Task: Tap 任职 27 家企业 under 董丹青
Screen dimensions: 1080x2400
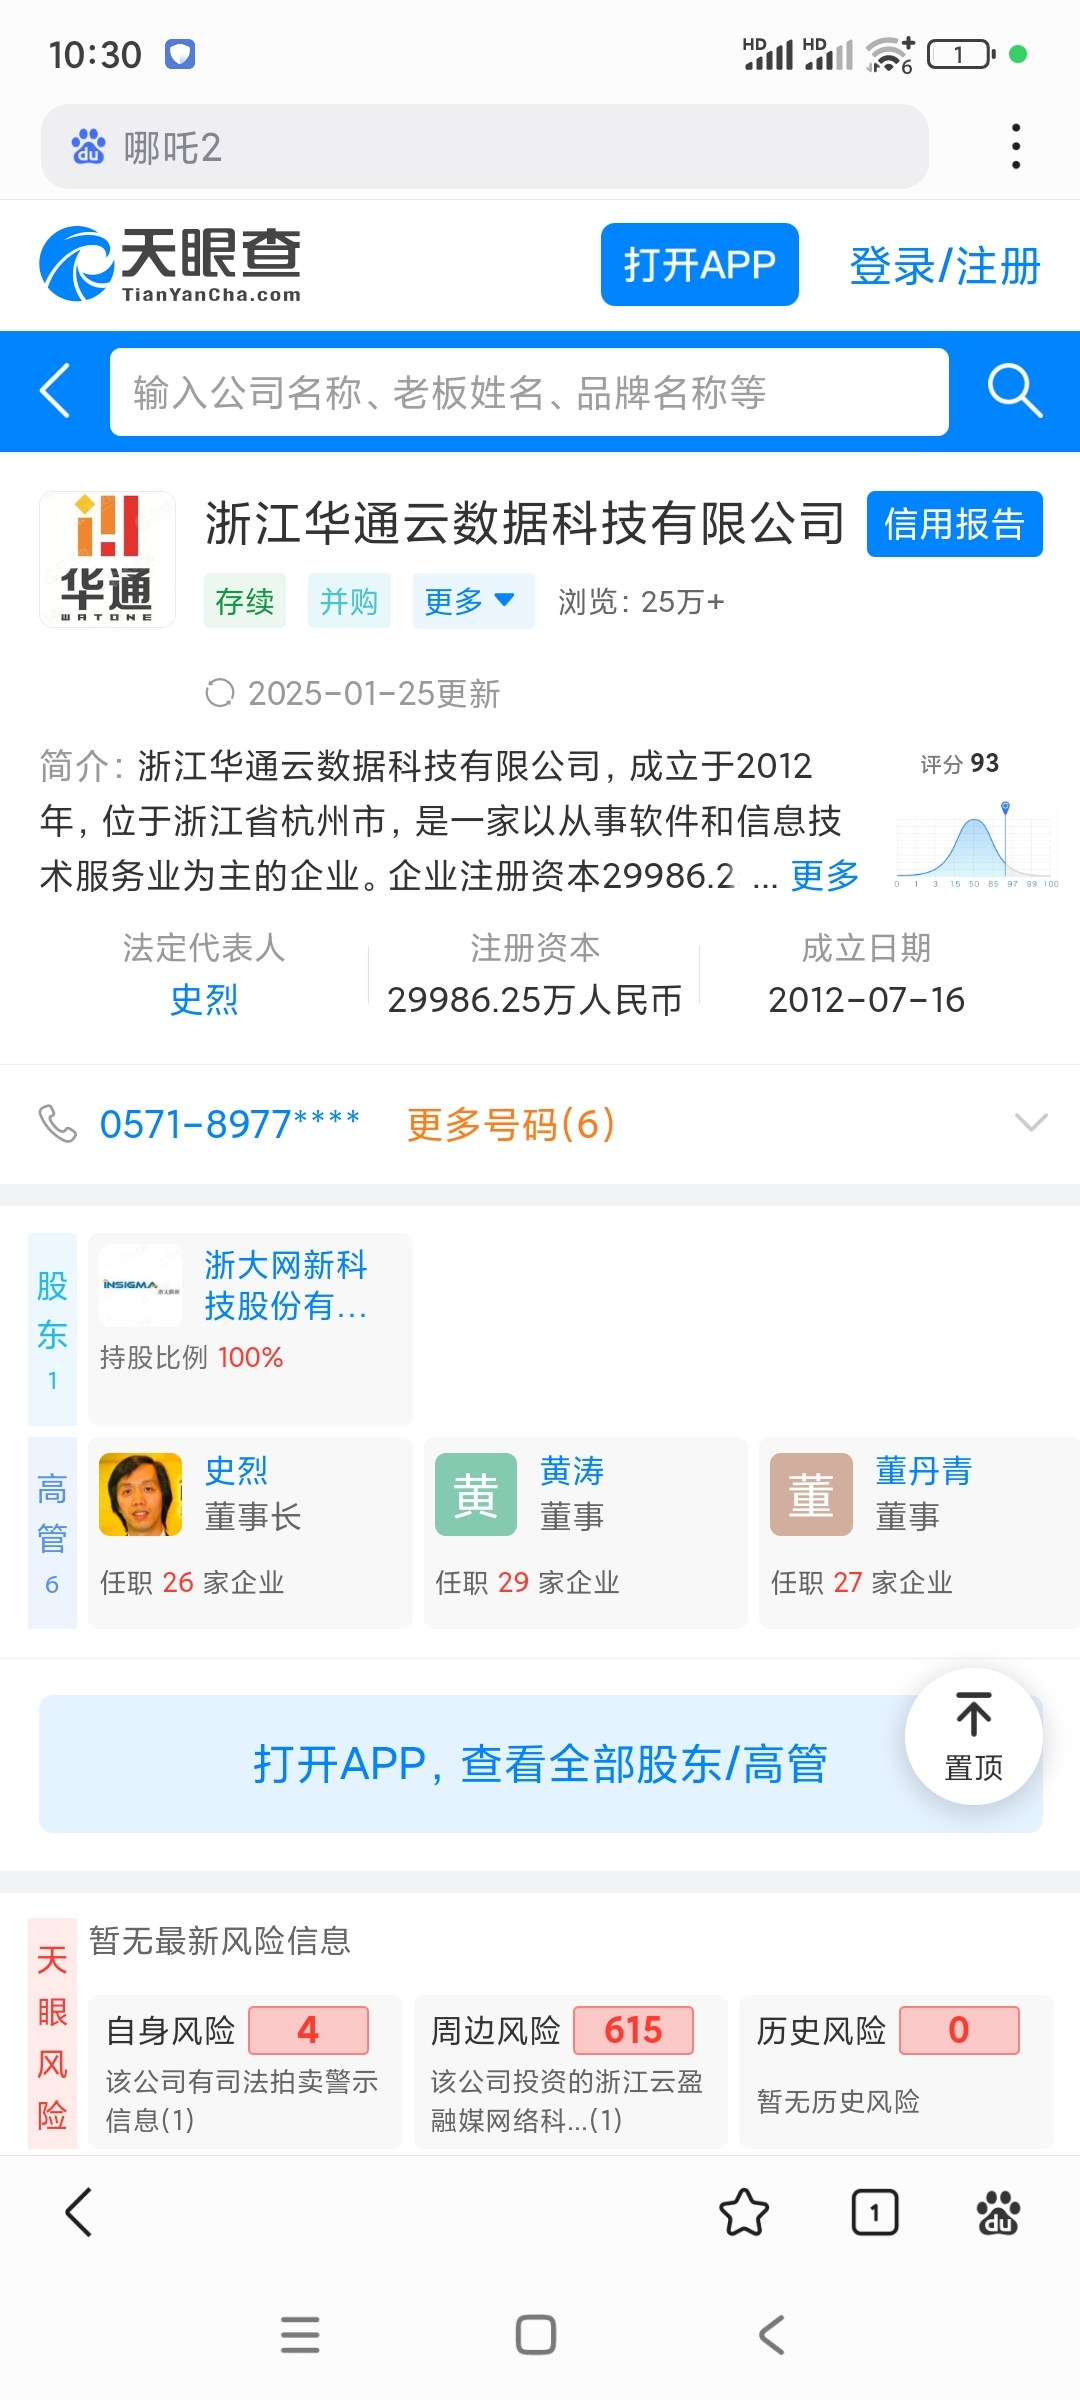Action: point(862,1582)
